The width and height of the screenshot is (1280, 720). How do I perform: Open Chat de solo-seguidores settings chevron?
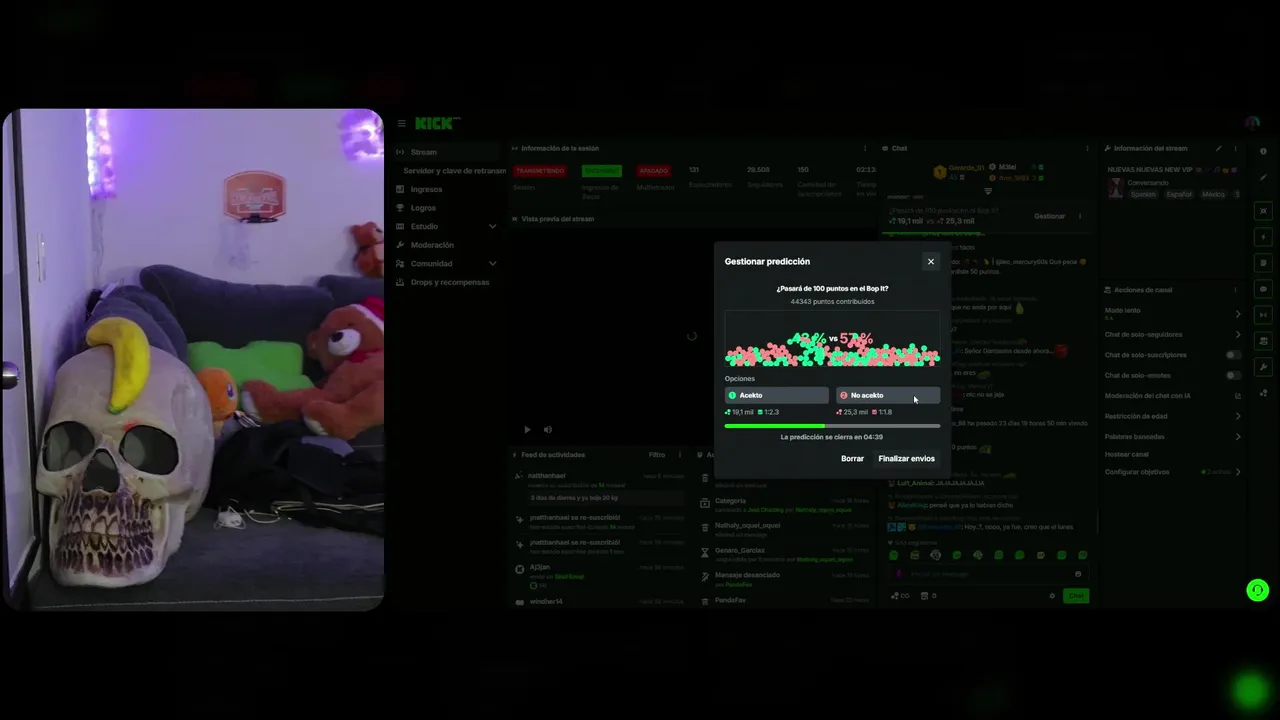(1238, 335)
